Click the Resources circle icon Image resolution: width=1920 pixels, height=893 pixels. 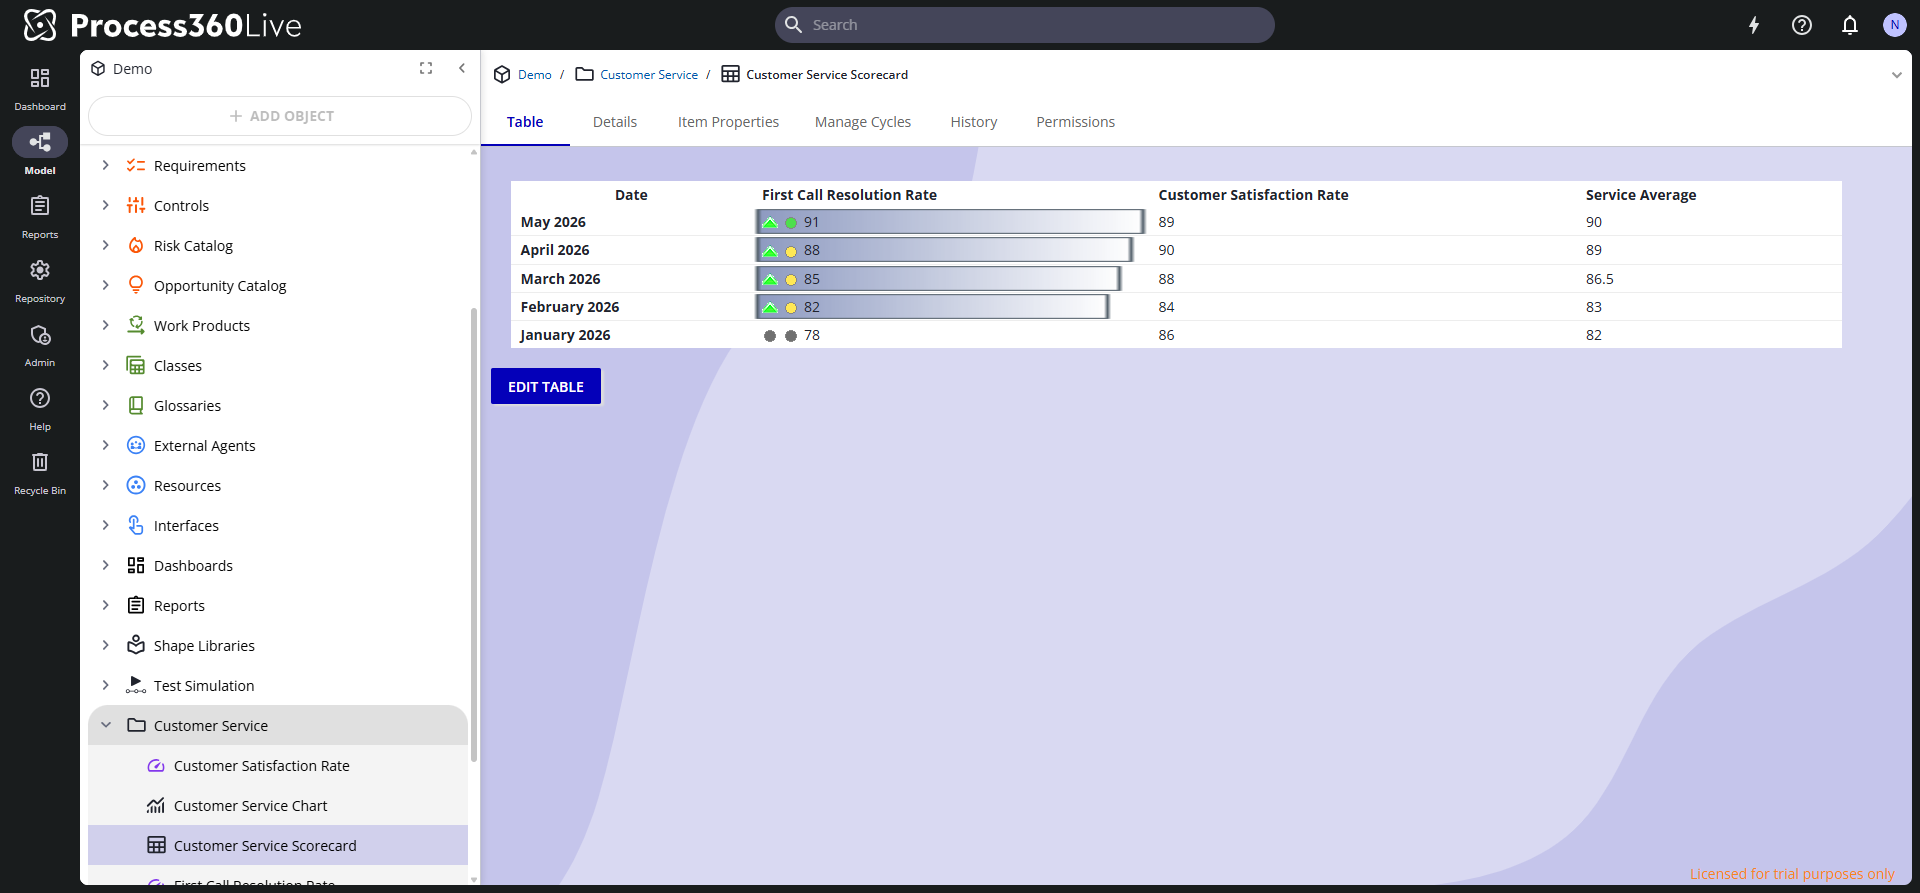point(136,485)
